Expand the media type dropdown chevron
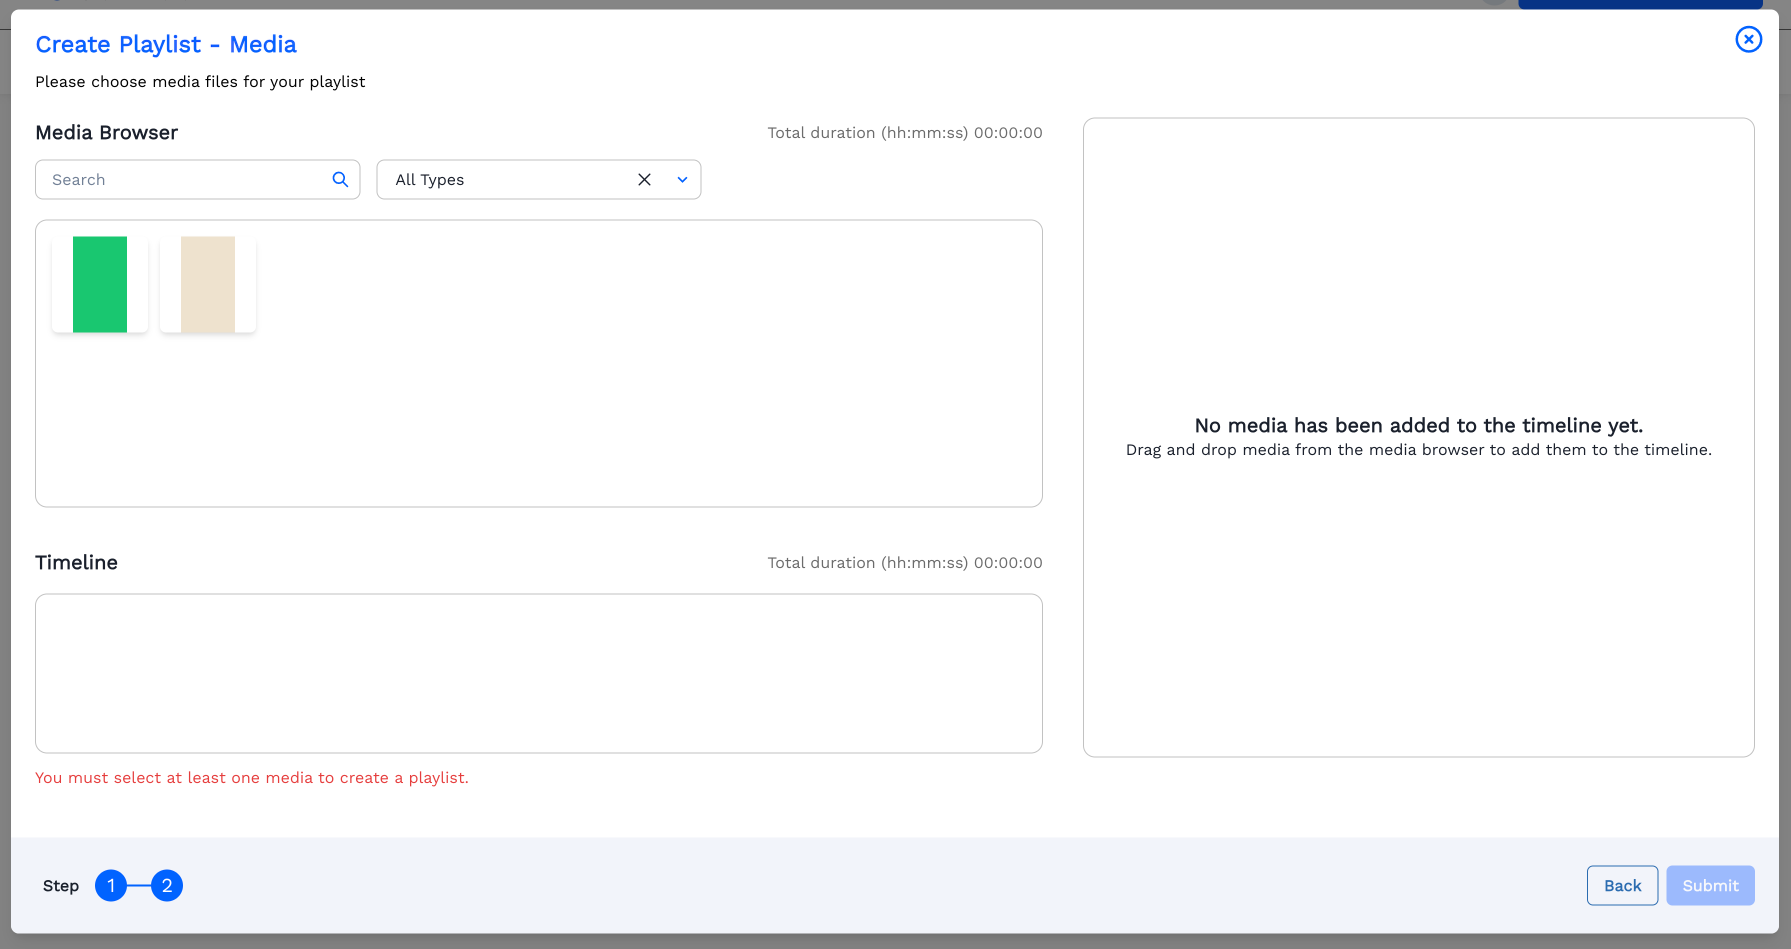Viewport: 1791px width, 949px height. pyautogui.click(x=682, y=180)
